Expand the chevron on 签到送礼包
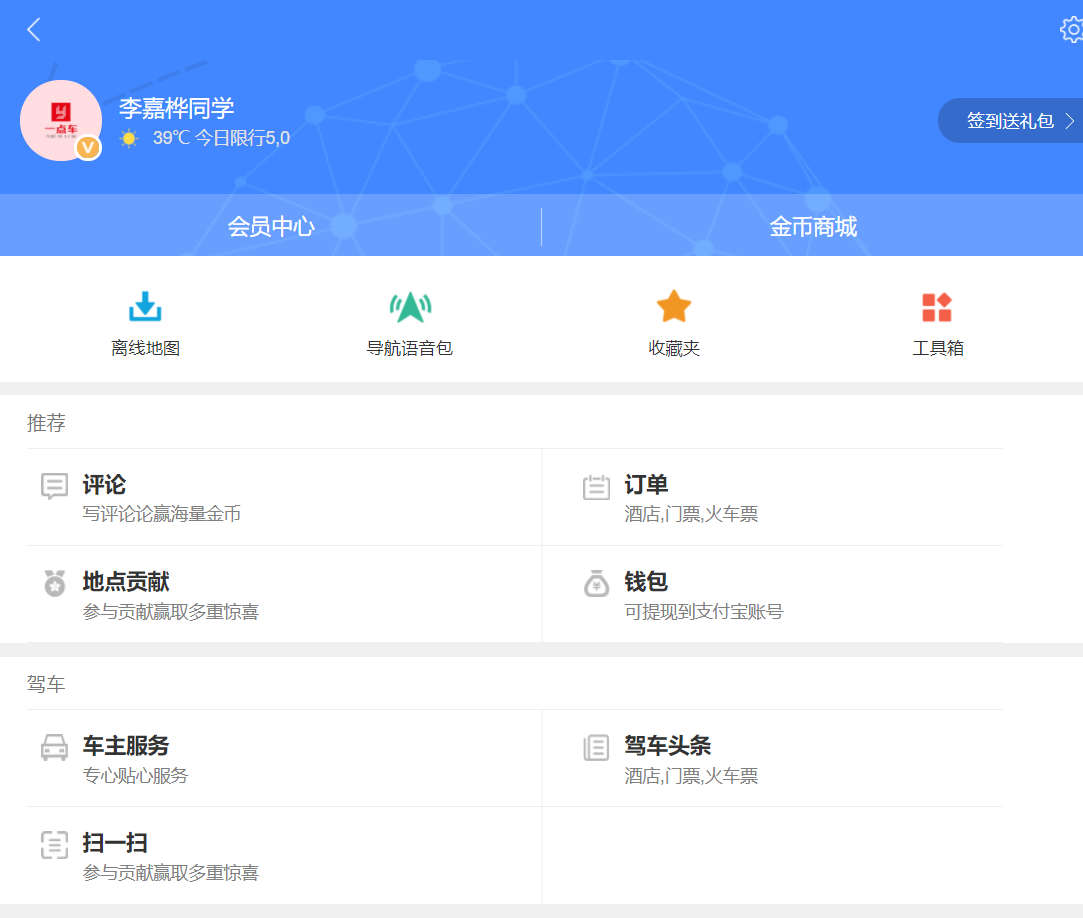1083x918 pixels. pos(1069,121)
